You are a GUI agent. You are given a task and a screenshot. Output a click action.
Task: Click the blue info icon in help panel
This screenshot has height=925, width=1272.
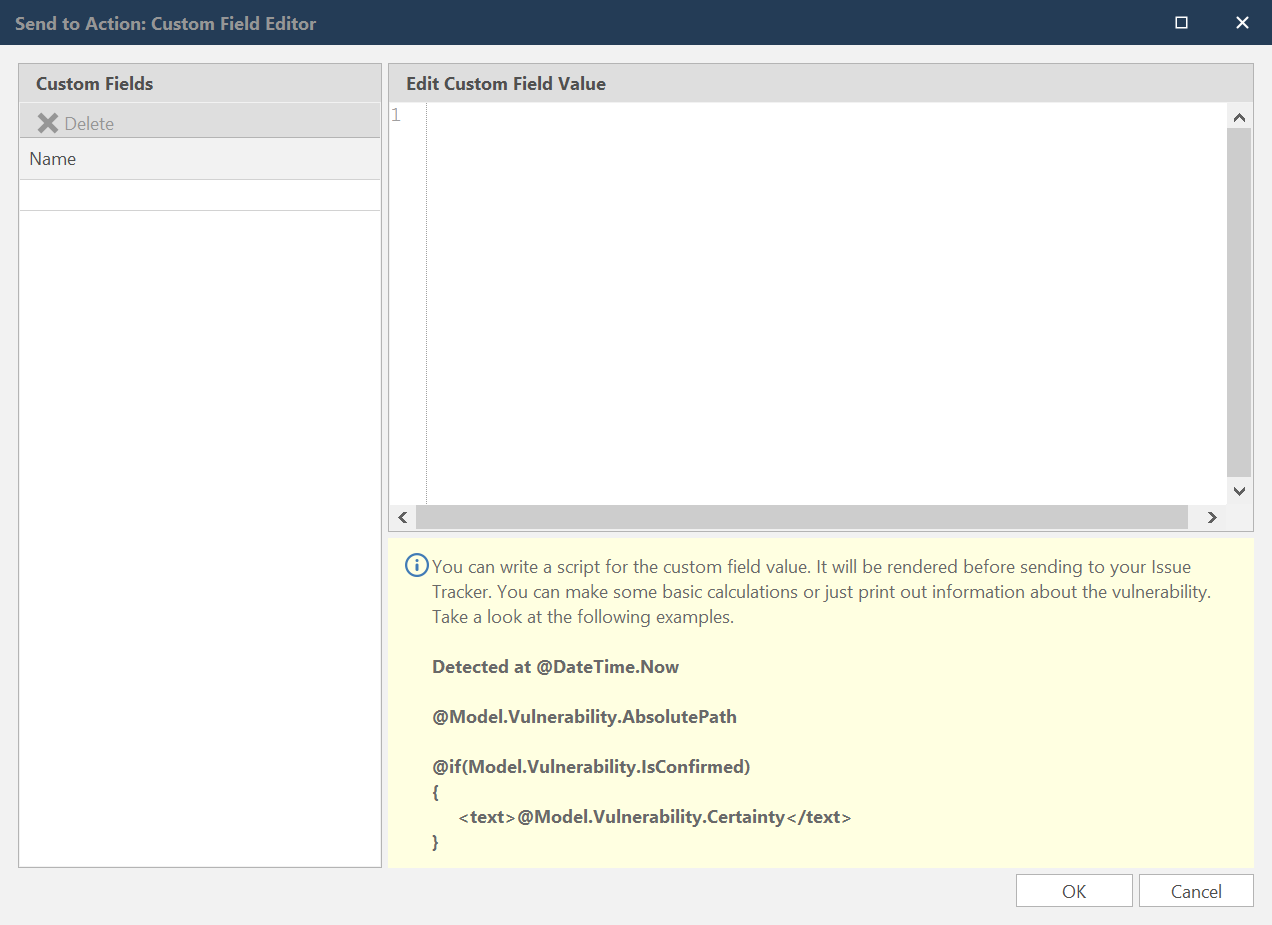point(416,566)
